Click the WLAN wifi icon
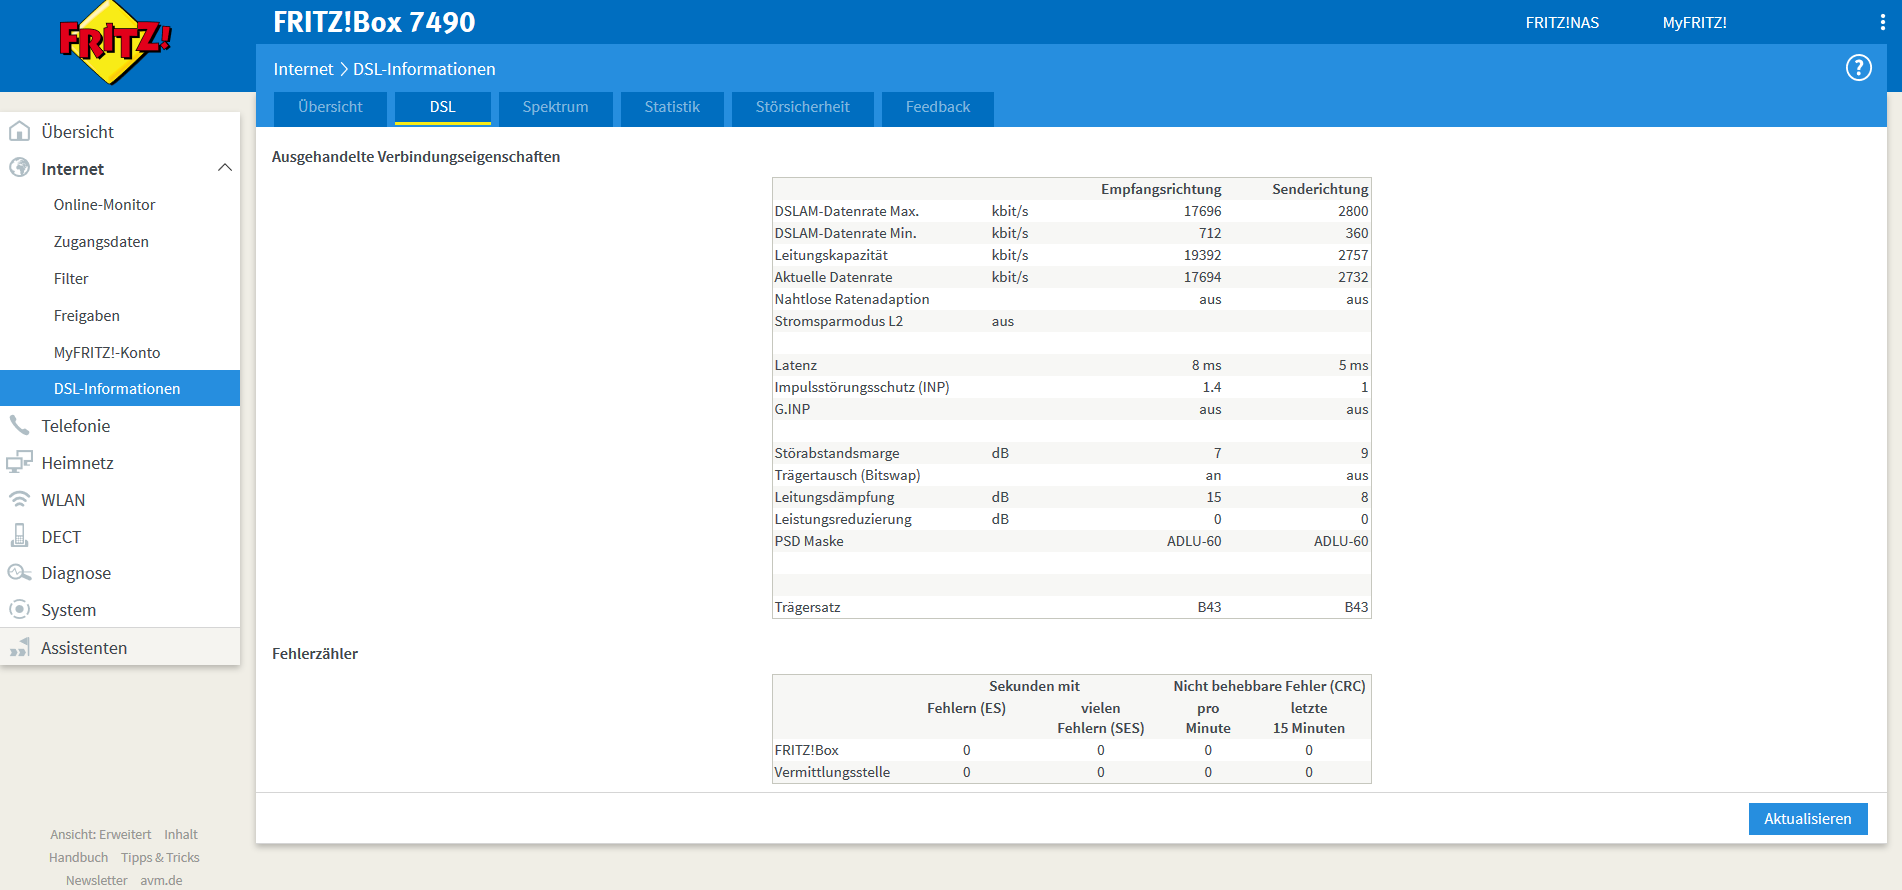1902x890 pixels. [19, 499]
